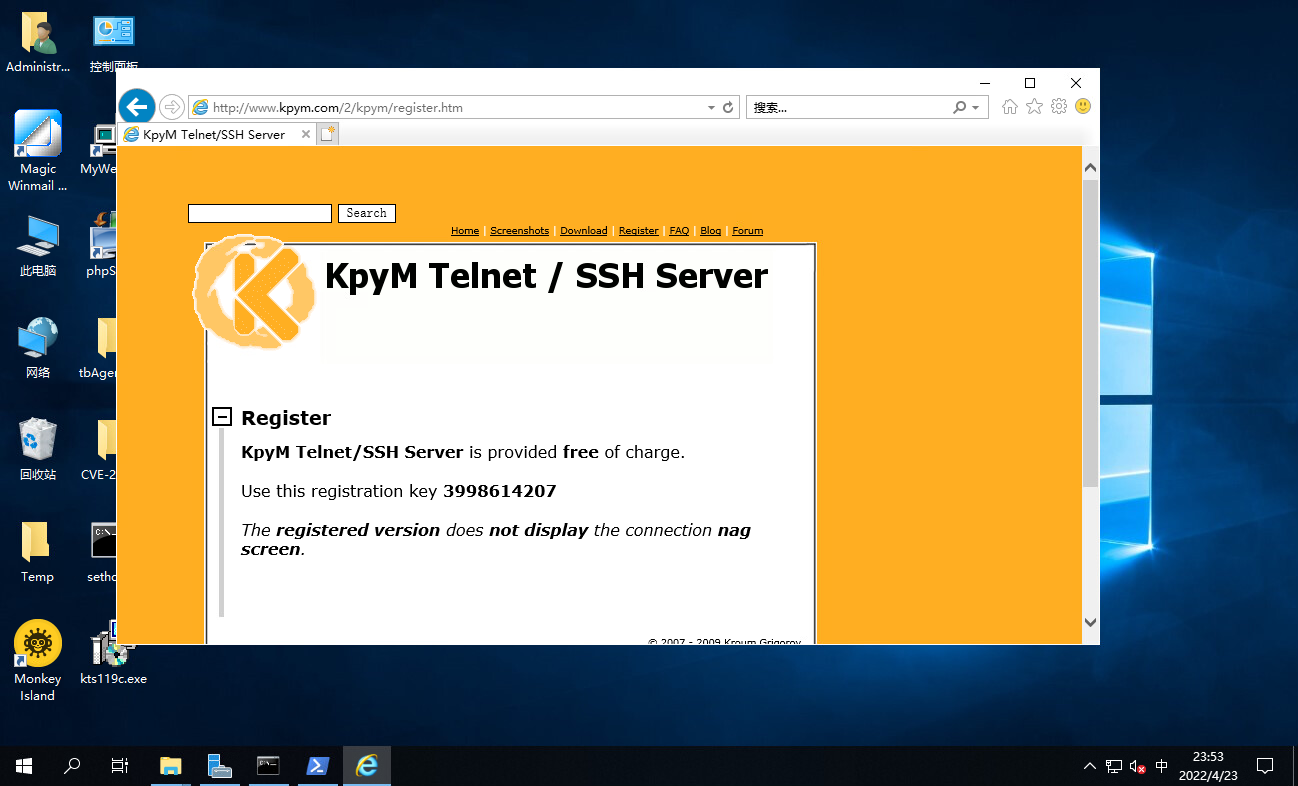
Task: Select the 回收站 recycle bin icon
Action: coord(38,450)
